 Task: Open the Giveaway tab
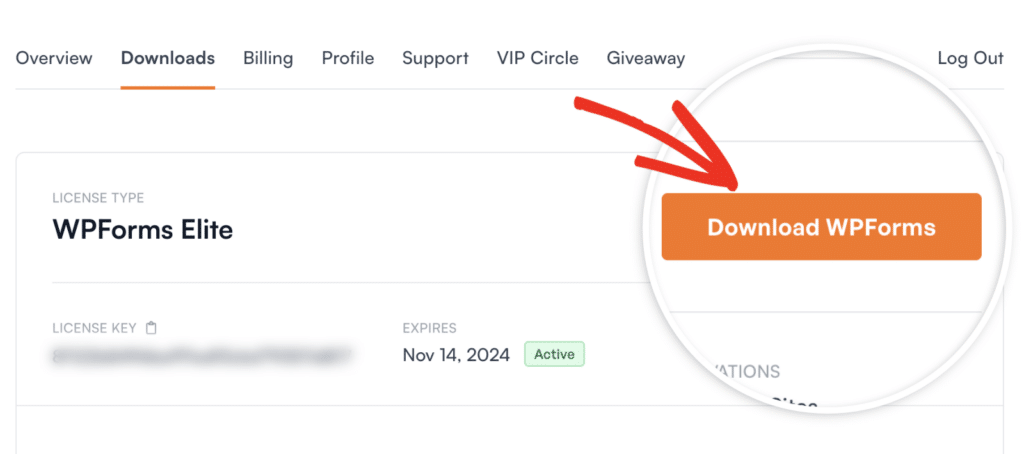click(x=646, y=58)
